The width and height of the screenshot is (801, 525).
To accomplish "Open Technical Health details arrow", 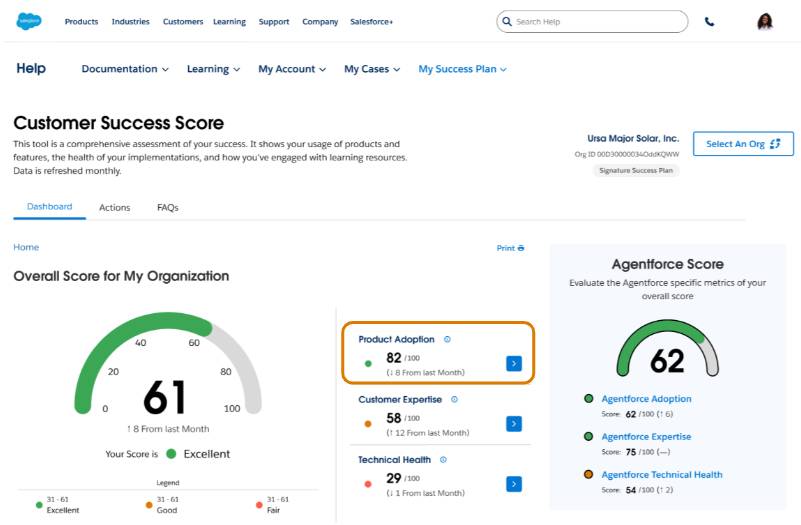I will tap(514, 484).
